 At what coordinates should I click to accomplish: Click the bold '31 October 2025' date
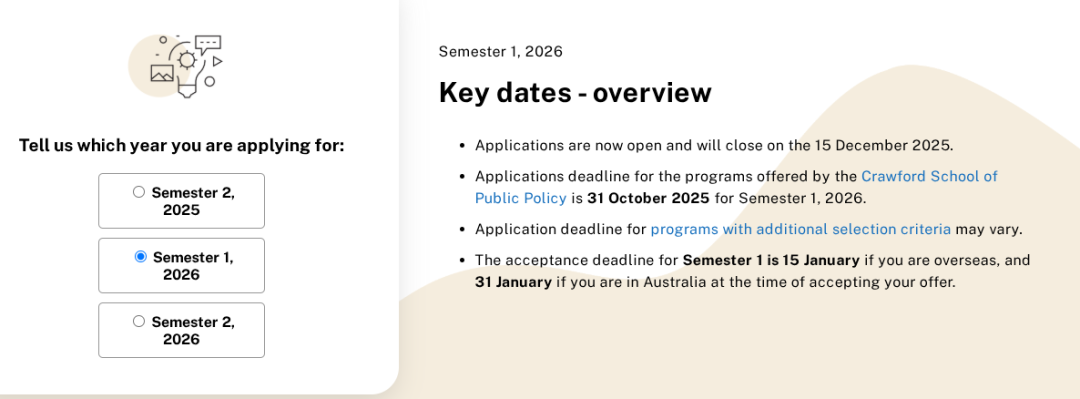[x=648, y=198]
